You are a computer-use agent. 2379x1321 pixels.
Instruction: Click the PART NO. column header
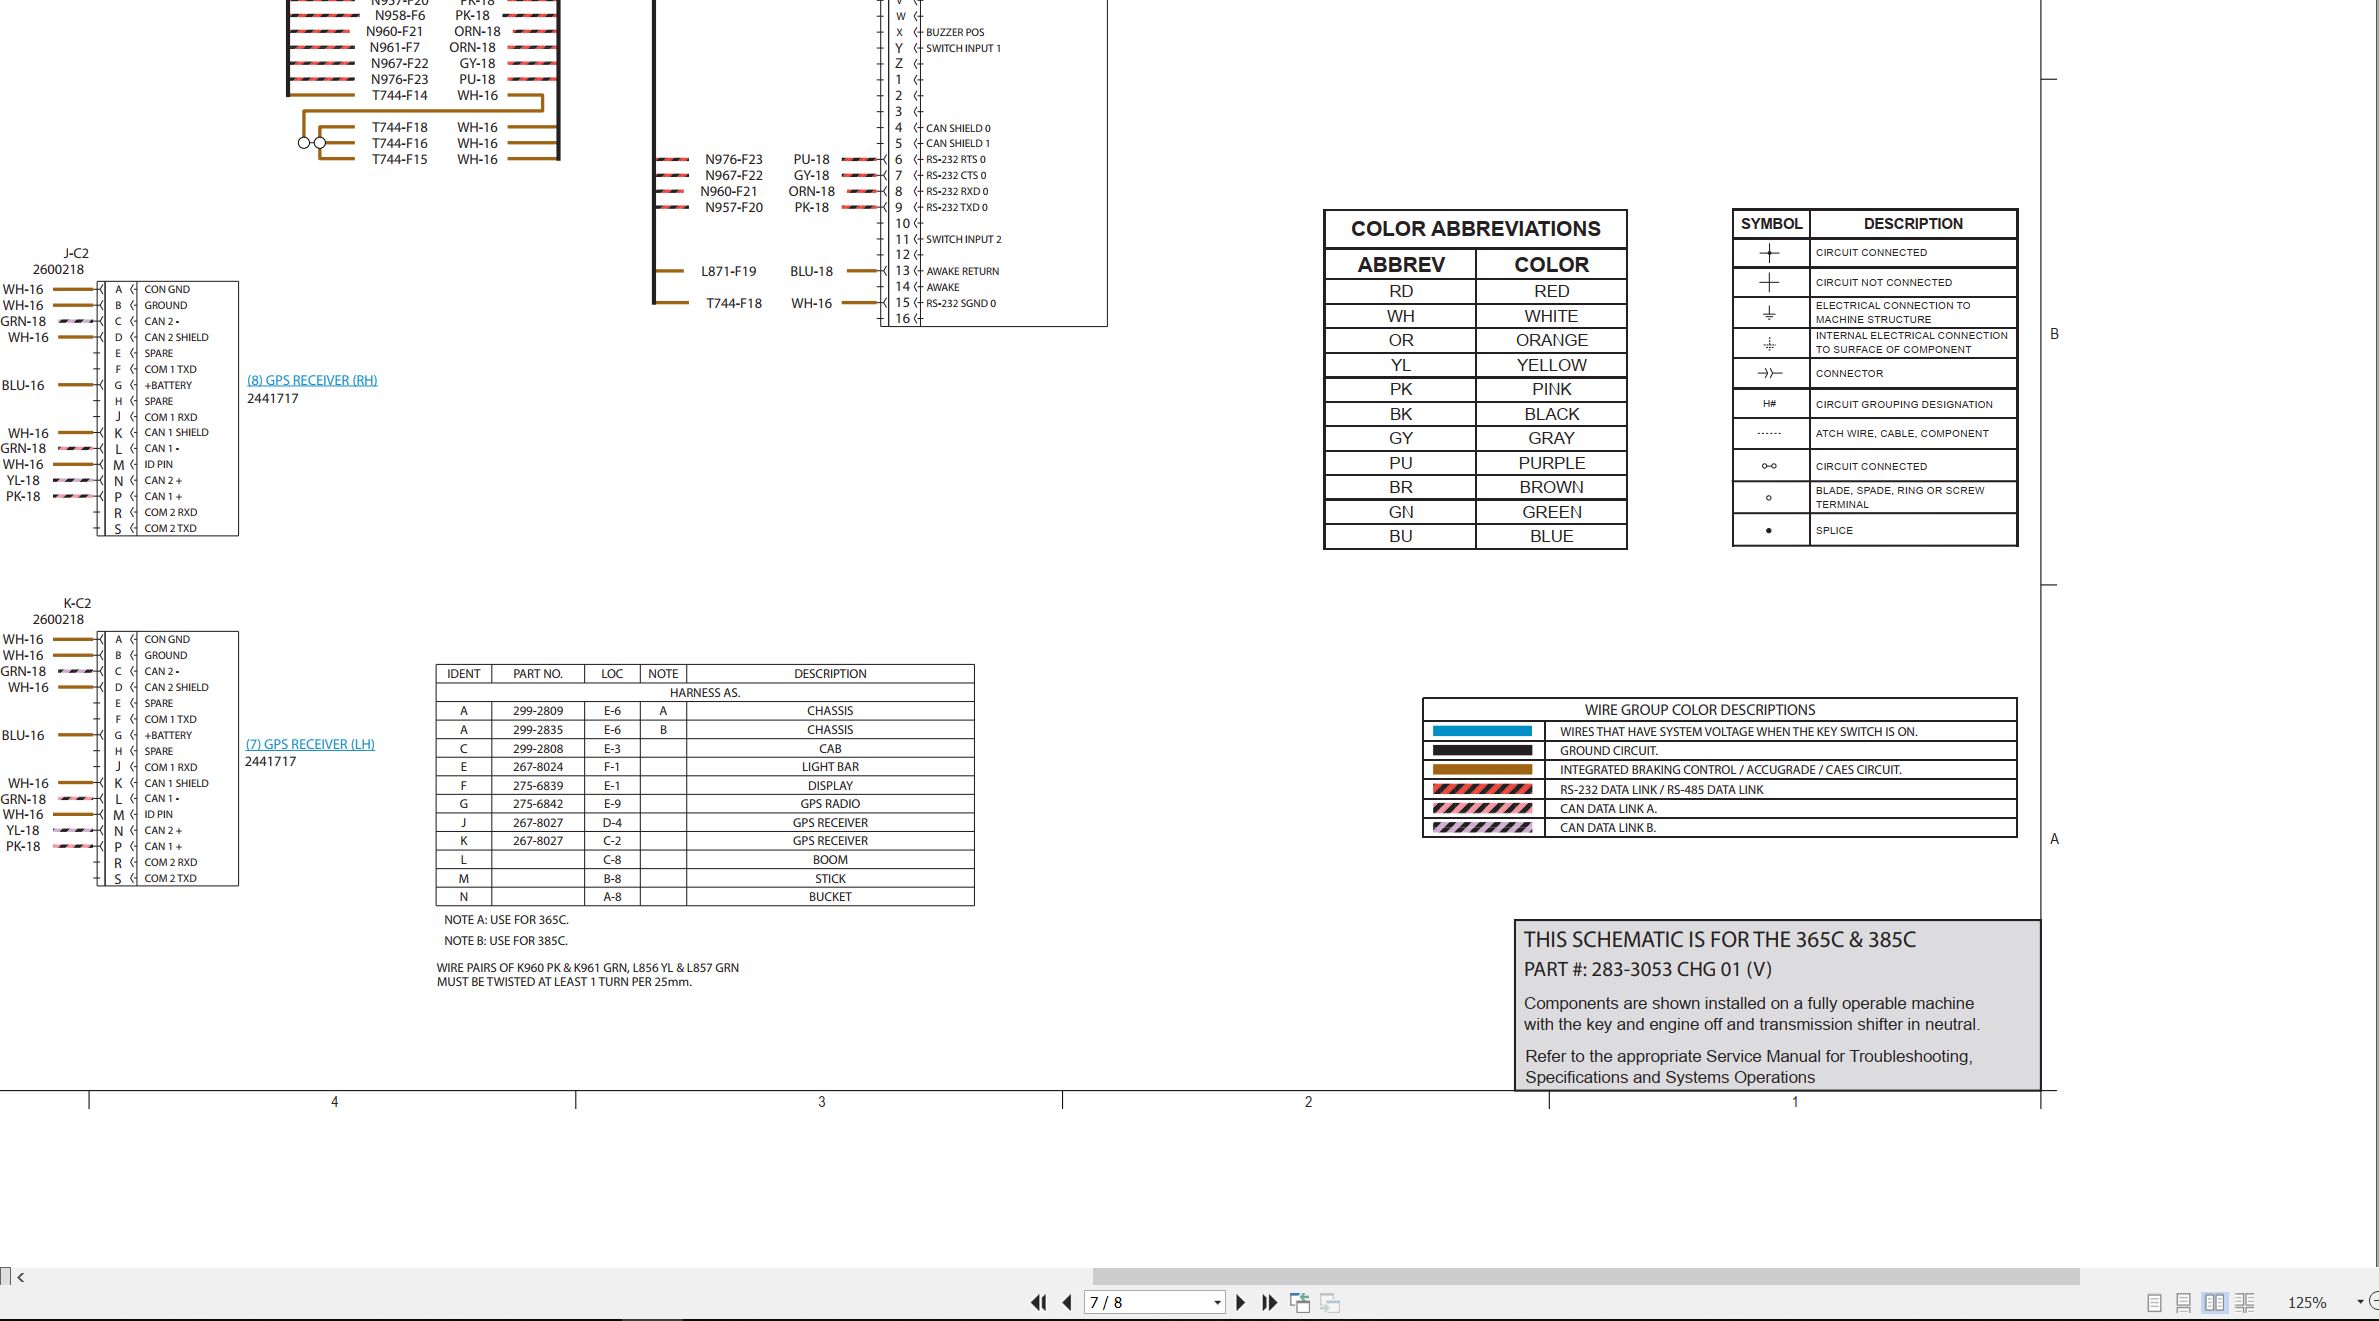coord(538,674)
